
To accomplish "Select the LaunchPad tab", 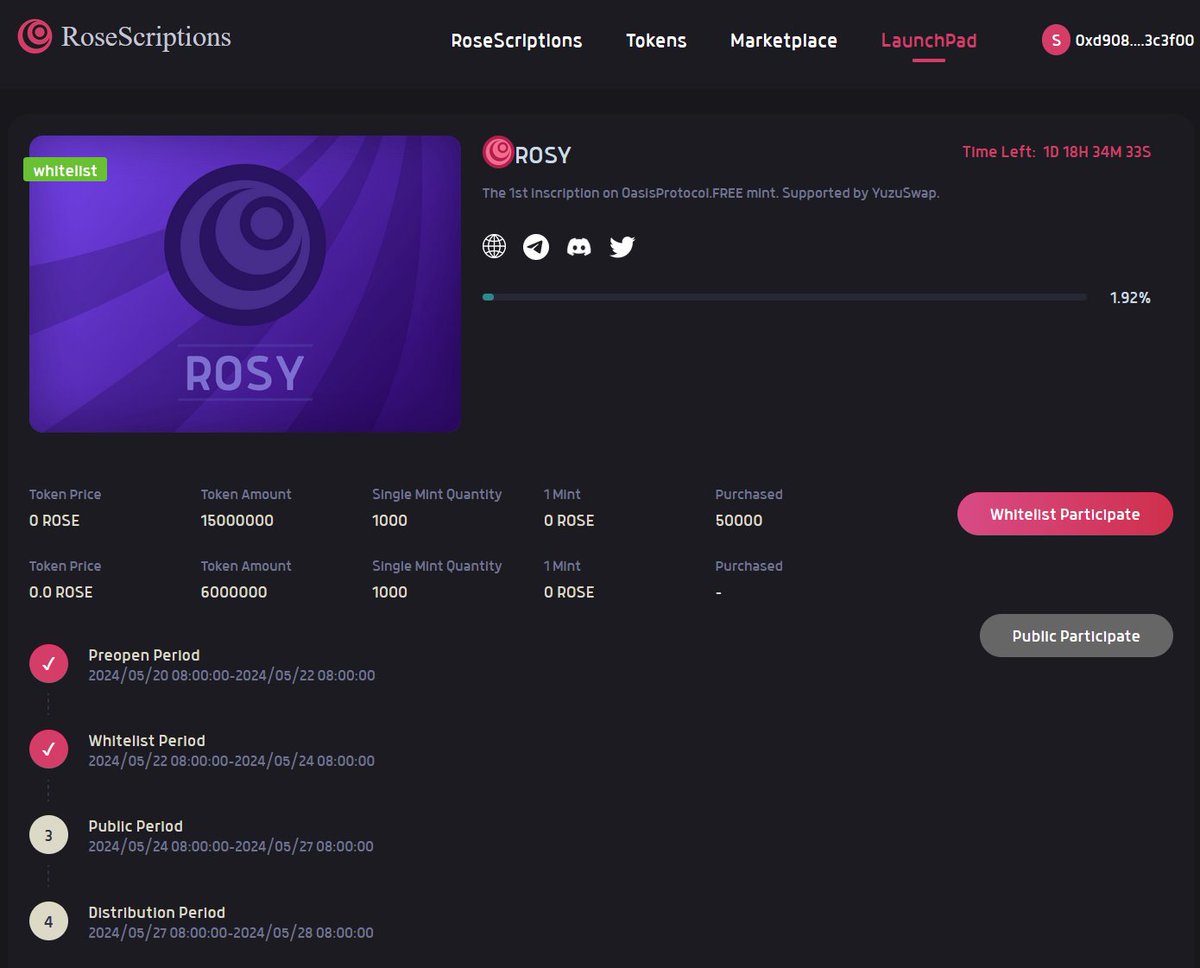I will [x=929, y=41].
